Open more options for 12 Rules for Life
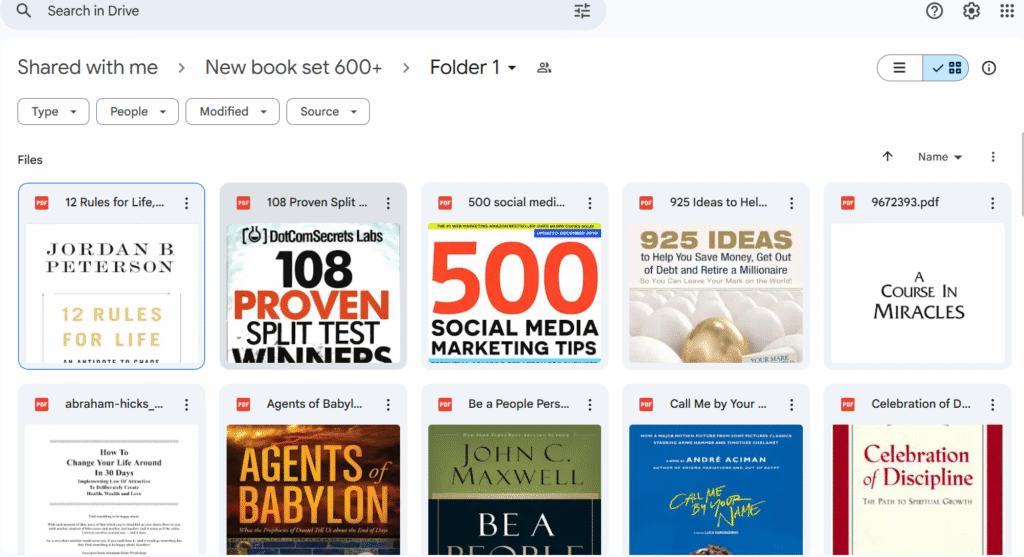 (186, 203)
